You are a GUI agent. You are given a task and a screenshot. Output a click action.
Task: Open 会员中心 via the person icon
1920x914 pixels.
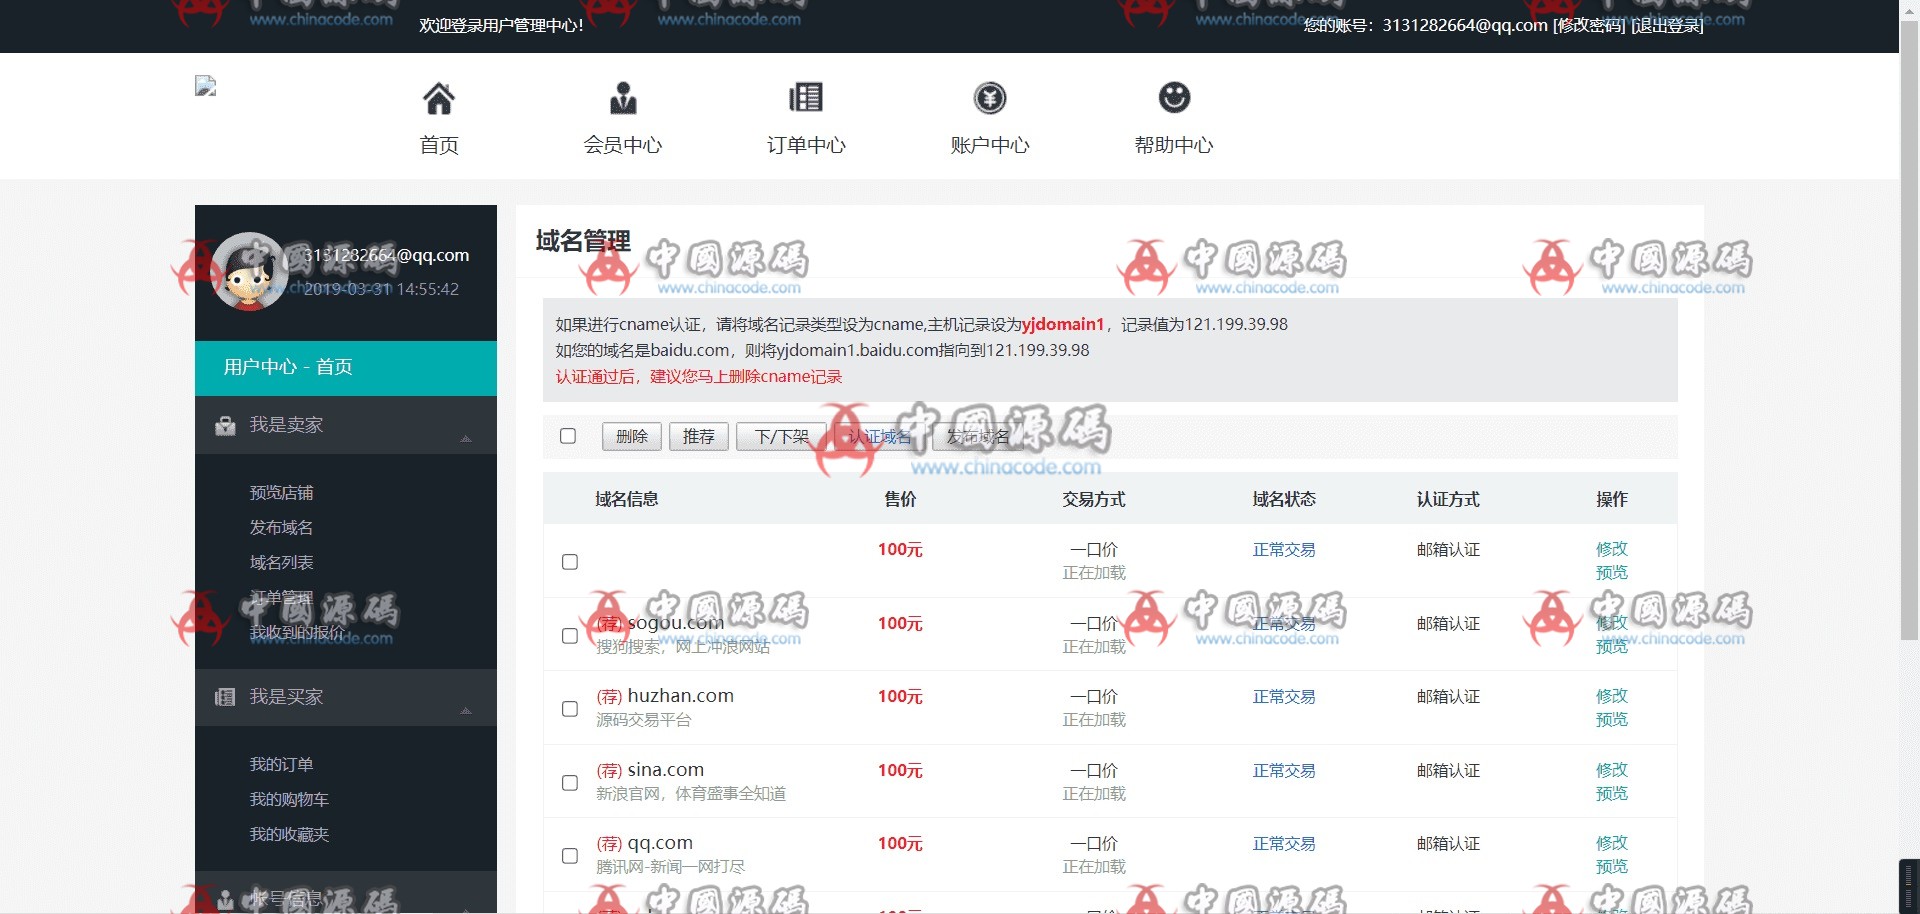pyautogui.click(x=623, y=99)
